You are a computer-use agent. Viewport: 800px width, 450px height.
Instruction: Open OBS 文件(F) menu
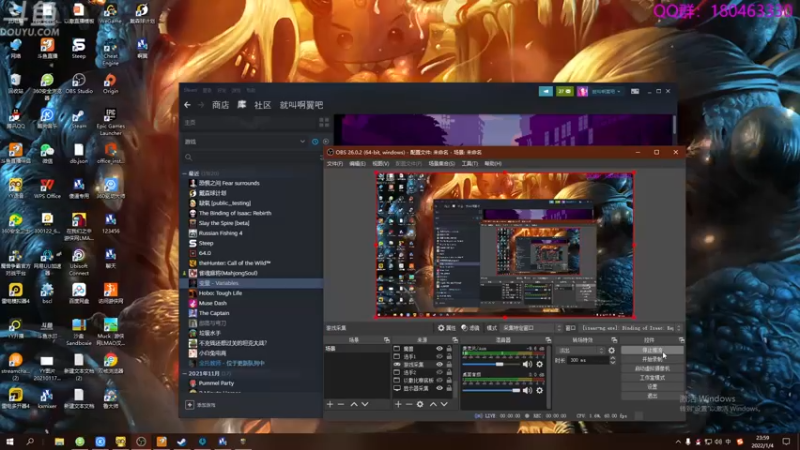pos(335,164)
